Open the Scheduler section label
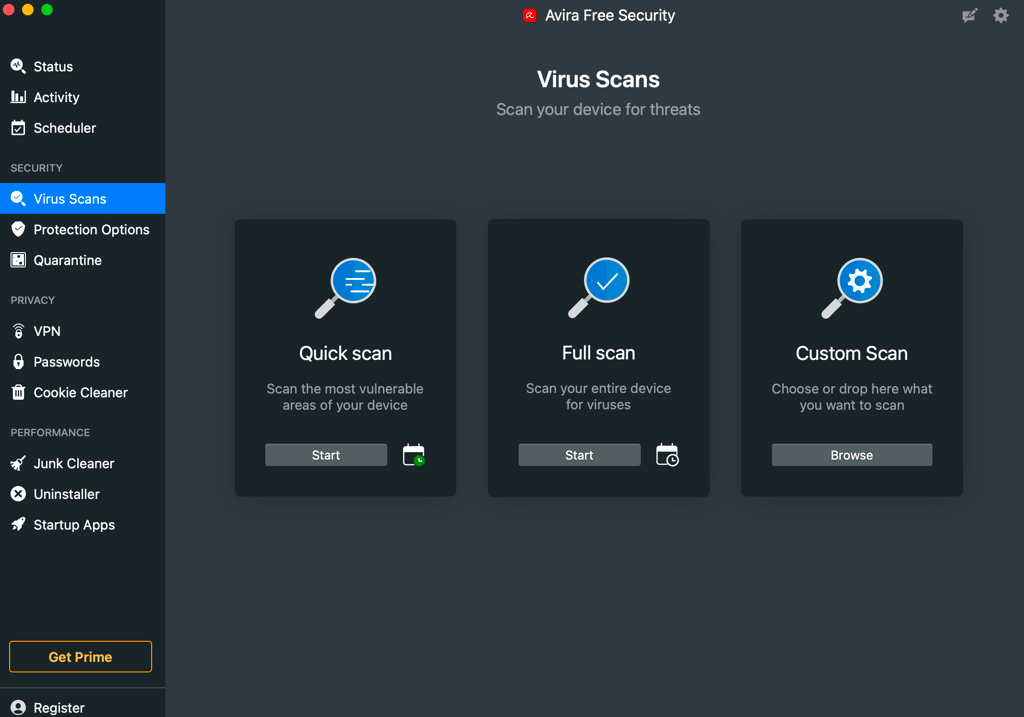Viewport: 1024px width, 717px height. point(65,128)
